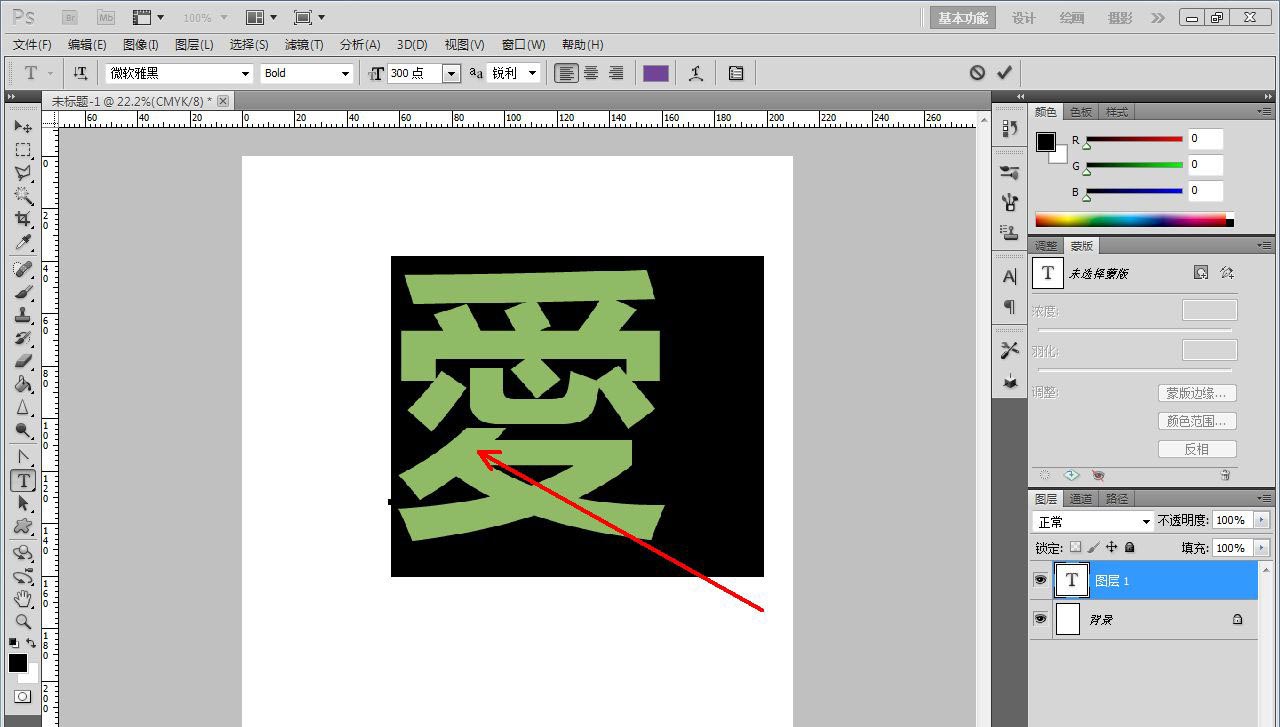Select the Path Selection tool
This screenshot has height=727, width=1280.
pyautogui.click(x=23, y=504)
